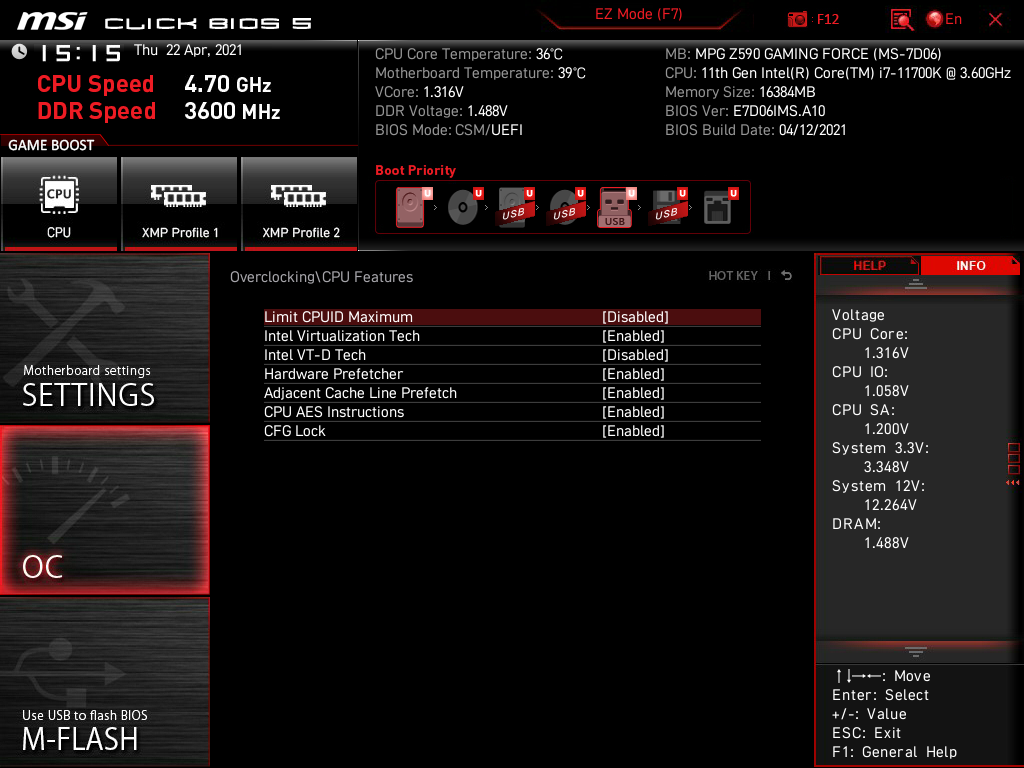Click the F1: General Help hint

[894, 752]
